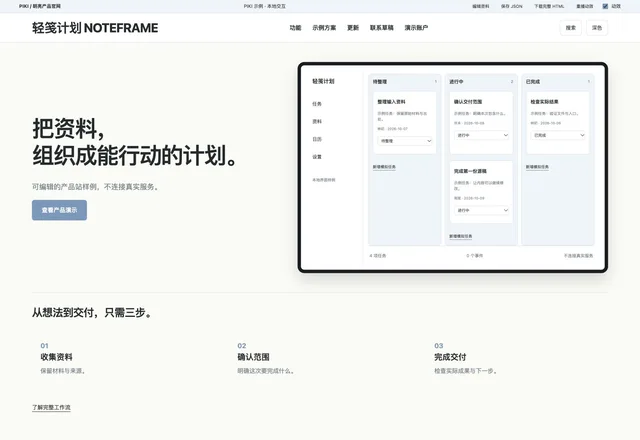640x440 pixels.
Task: Click the PIXI breadcrumb at top left
Action: coord(40,6)
